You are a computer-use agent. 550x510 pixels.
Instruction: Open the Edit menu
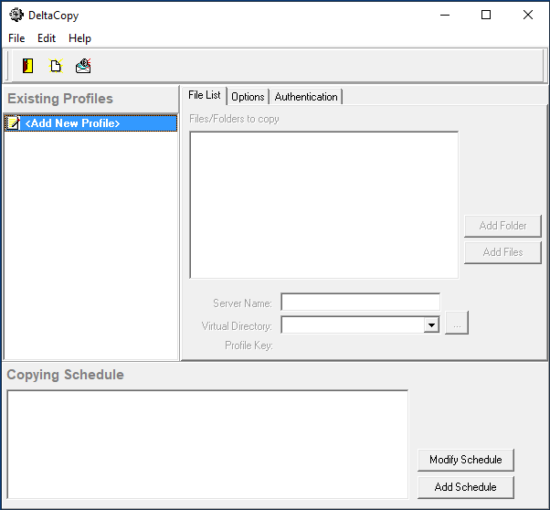coord(46,38)
